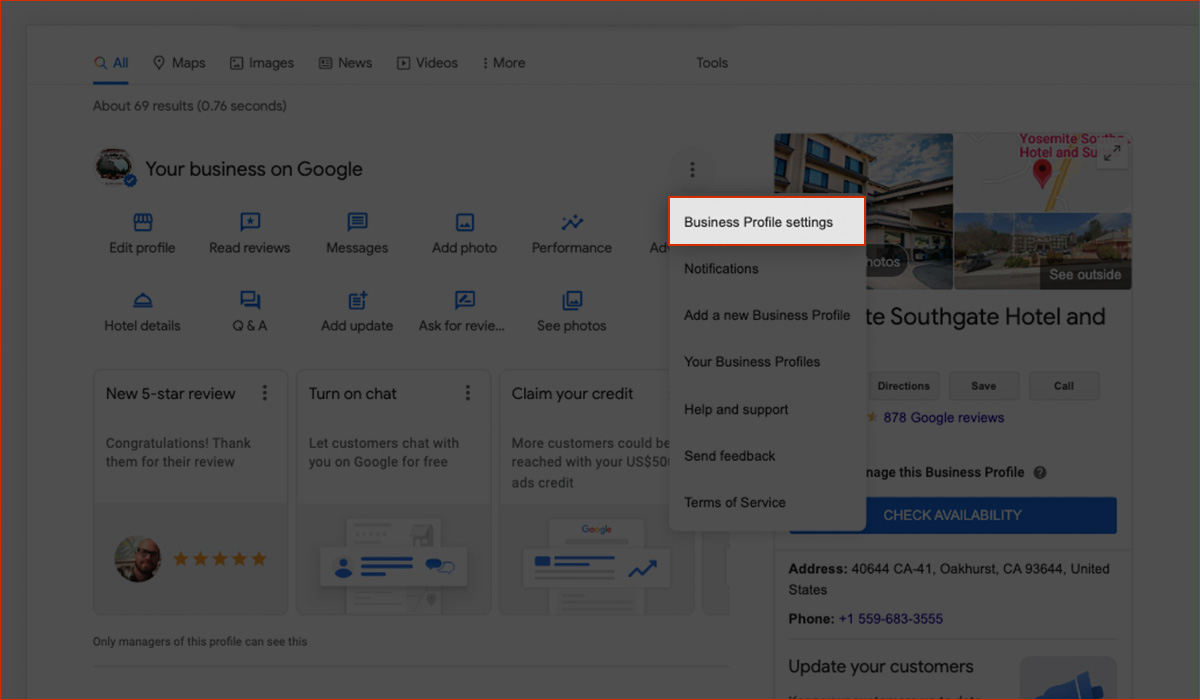Screen dimensions: 1200x700
Task: Open the Turn on chat card
Action: pyautogui.click(x=393, y=492)
